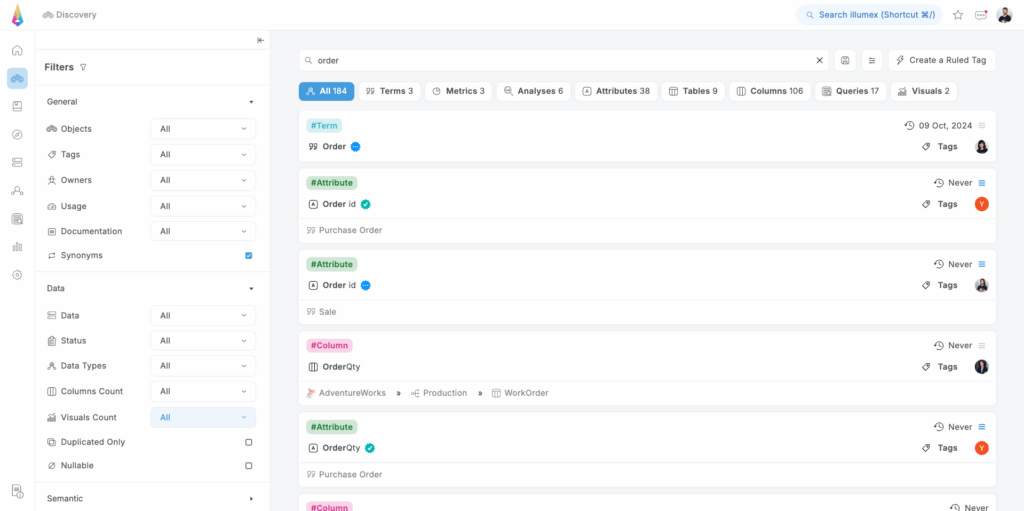Open the Data Types dropdown
The image size is (1024, 511).
click(x=203, y=366)
